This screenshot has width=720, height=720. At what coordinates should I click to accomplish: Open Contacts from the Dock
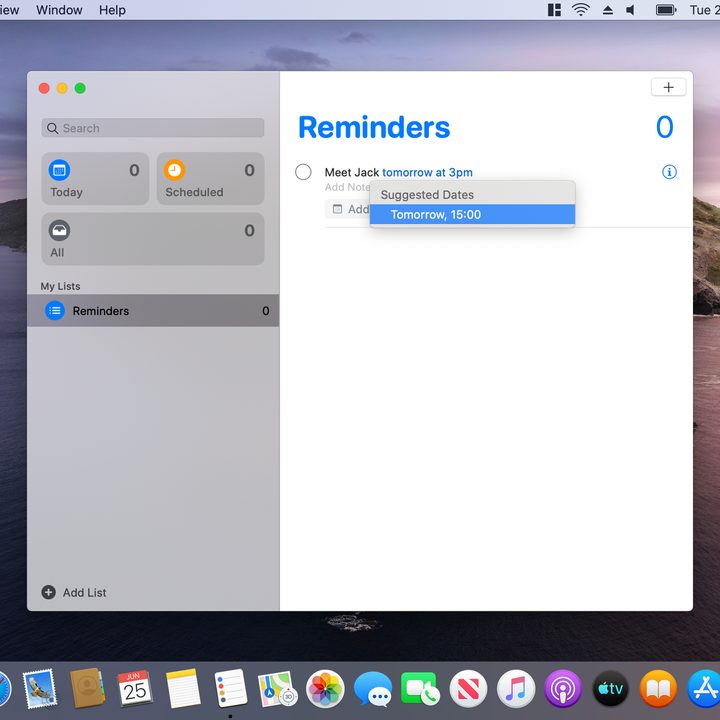coord(87,688)
